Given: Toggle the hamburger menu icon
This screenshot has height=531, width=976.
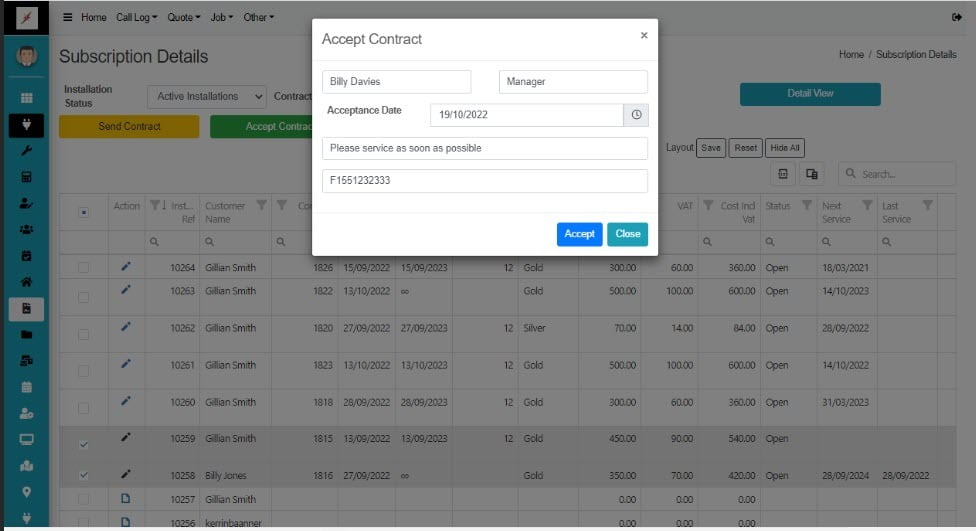Looking at the screenshot, I should (68, 18).
